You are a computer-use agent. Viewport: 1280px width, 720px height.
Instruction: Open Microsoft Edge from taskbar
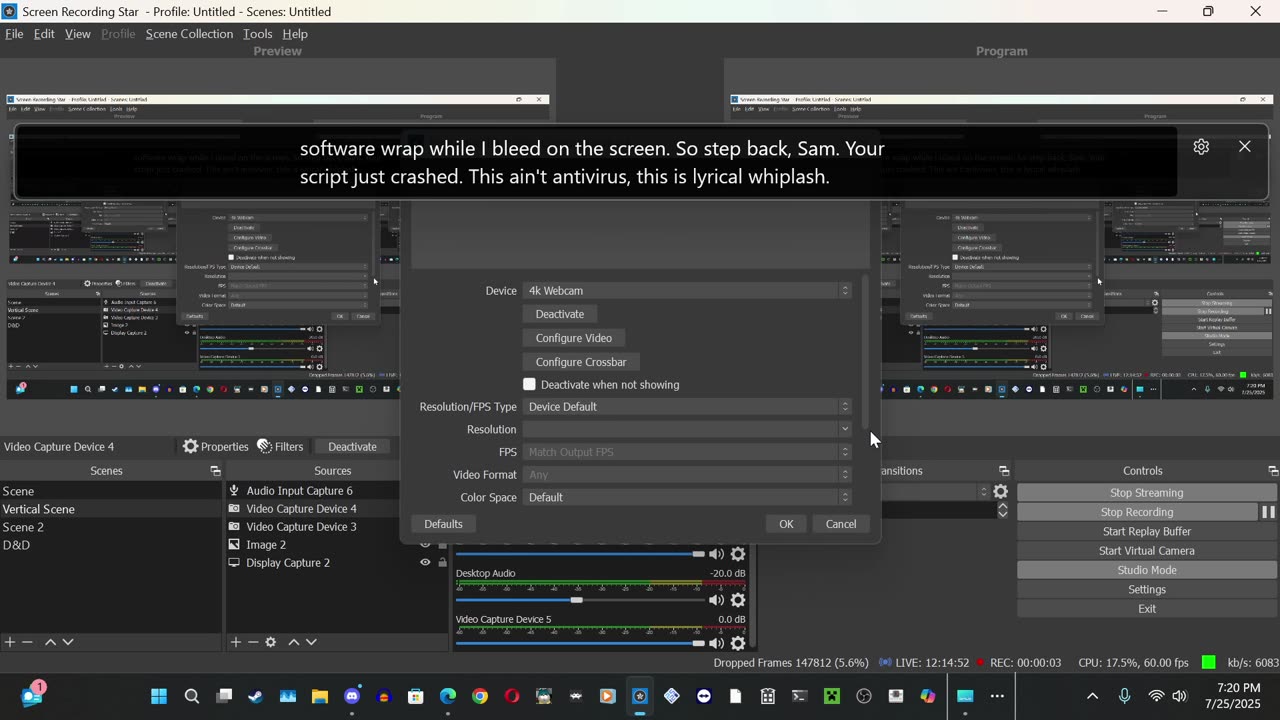point(448,696)
